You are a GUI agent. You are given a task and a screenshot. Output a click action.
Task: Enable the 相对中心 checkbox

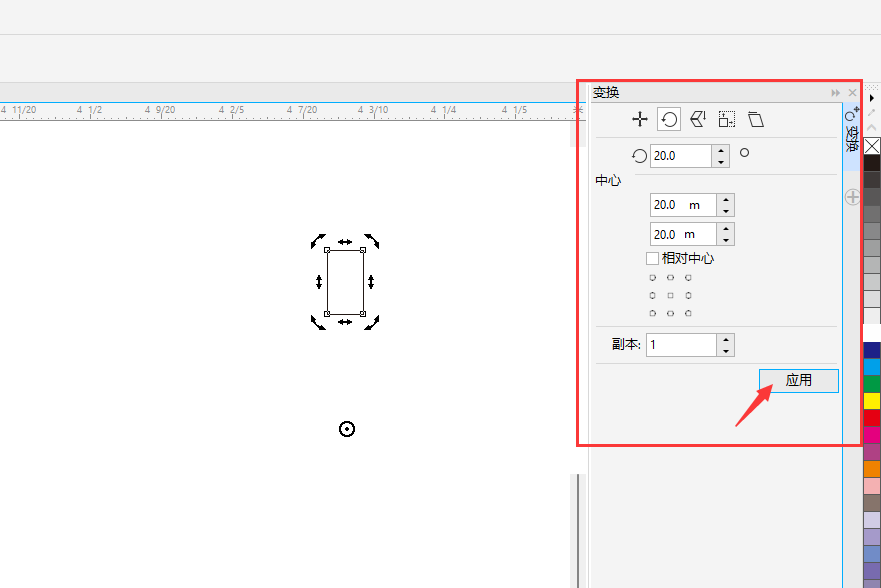tap(652, 258)
